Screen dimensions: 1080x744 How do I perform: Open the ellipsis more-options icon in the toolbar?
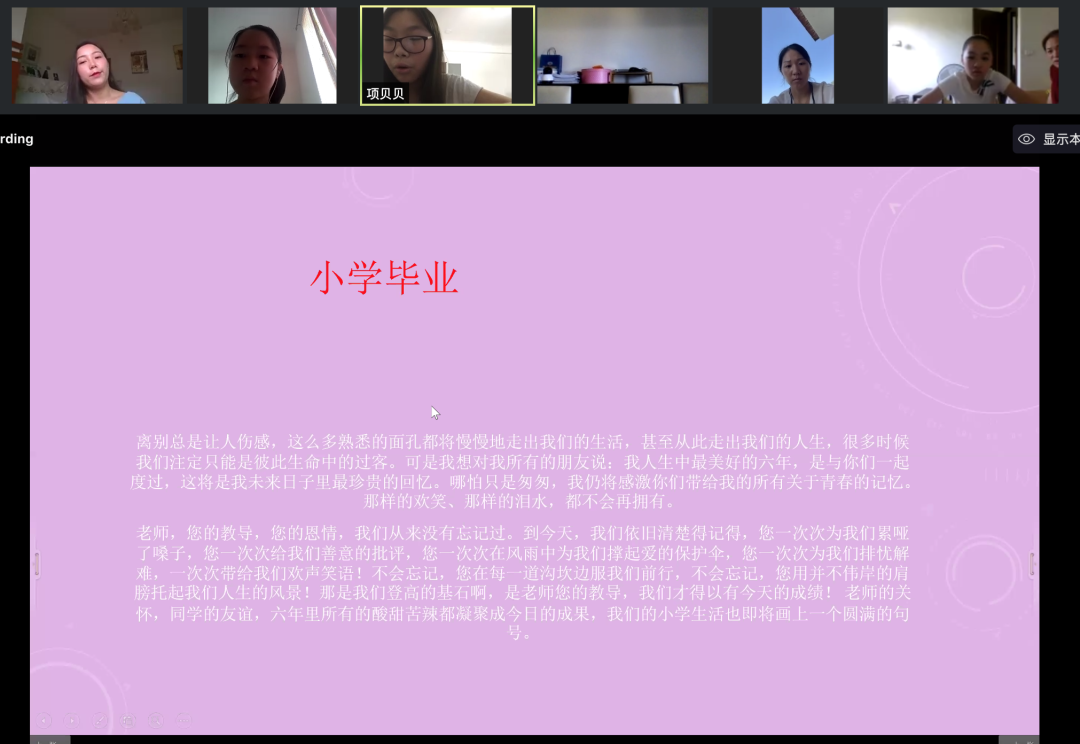[182, 720]
